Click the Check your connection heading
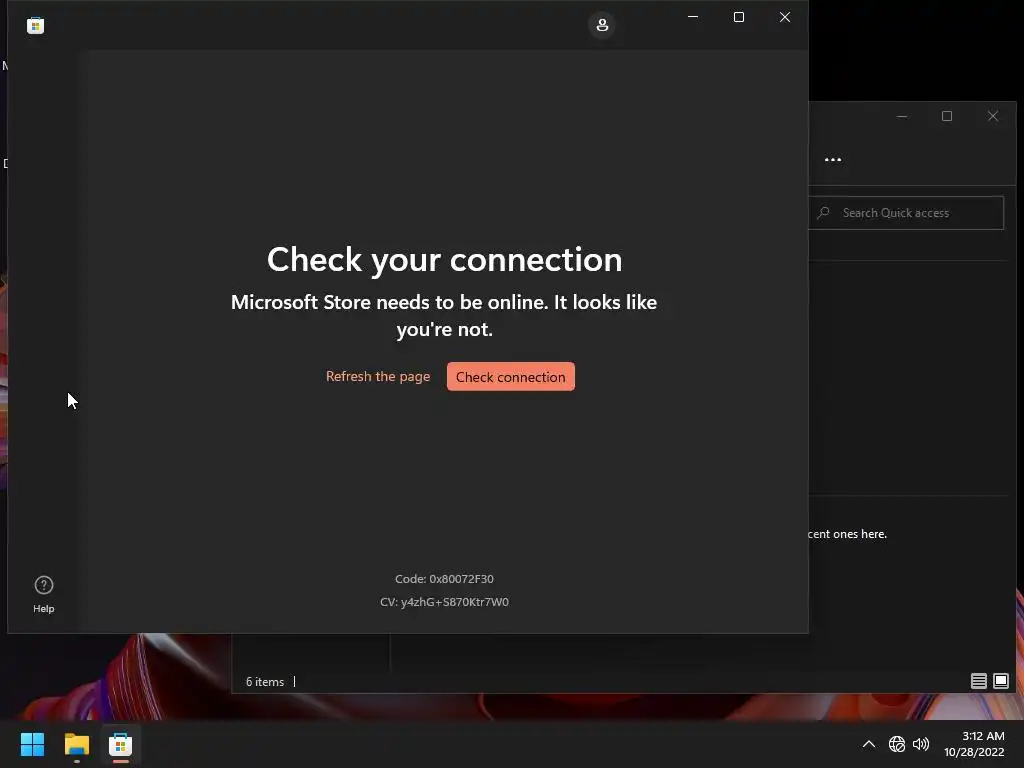The image size is (1024, 768). click(x=445, y=260)
